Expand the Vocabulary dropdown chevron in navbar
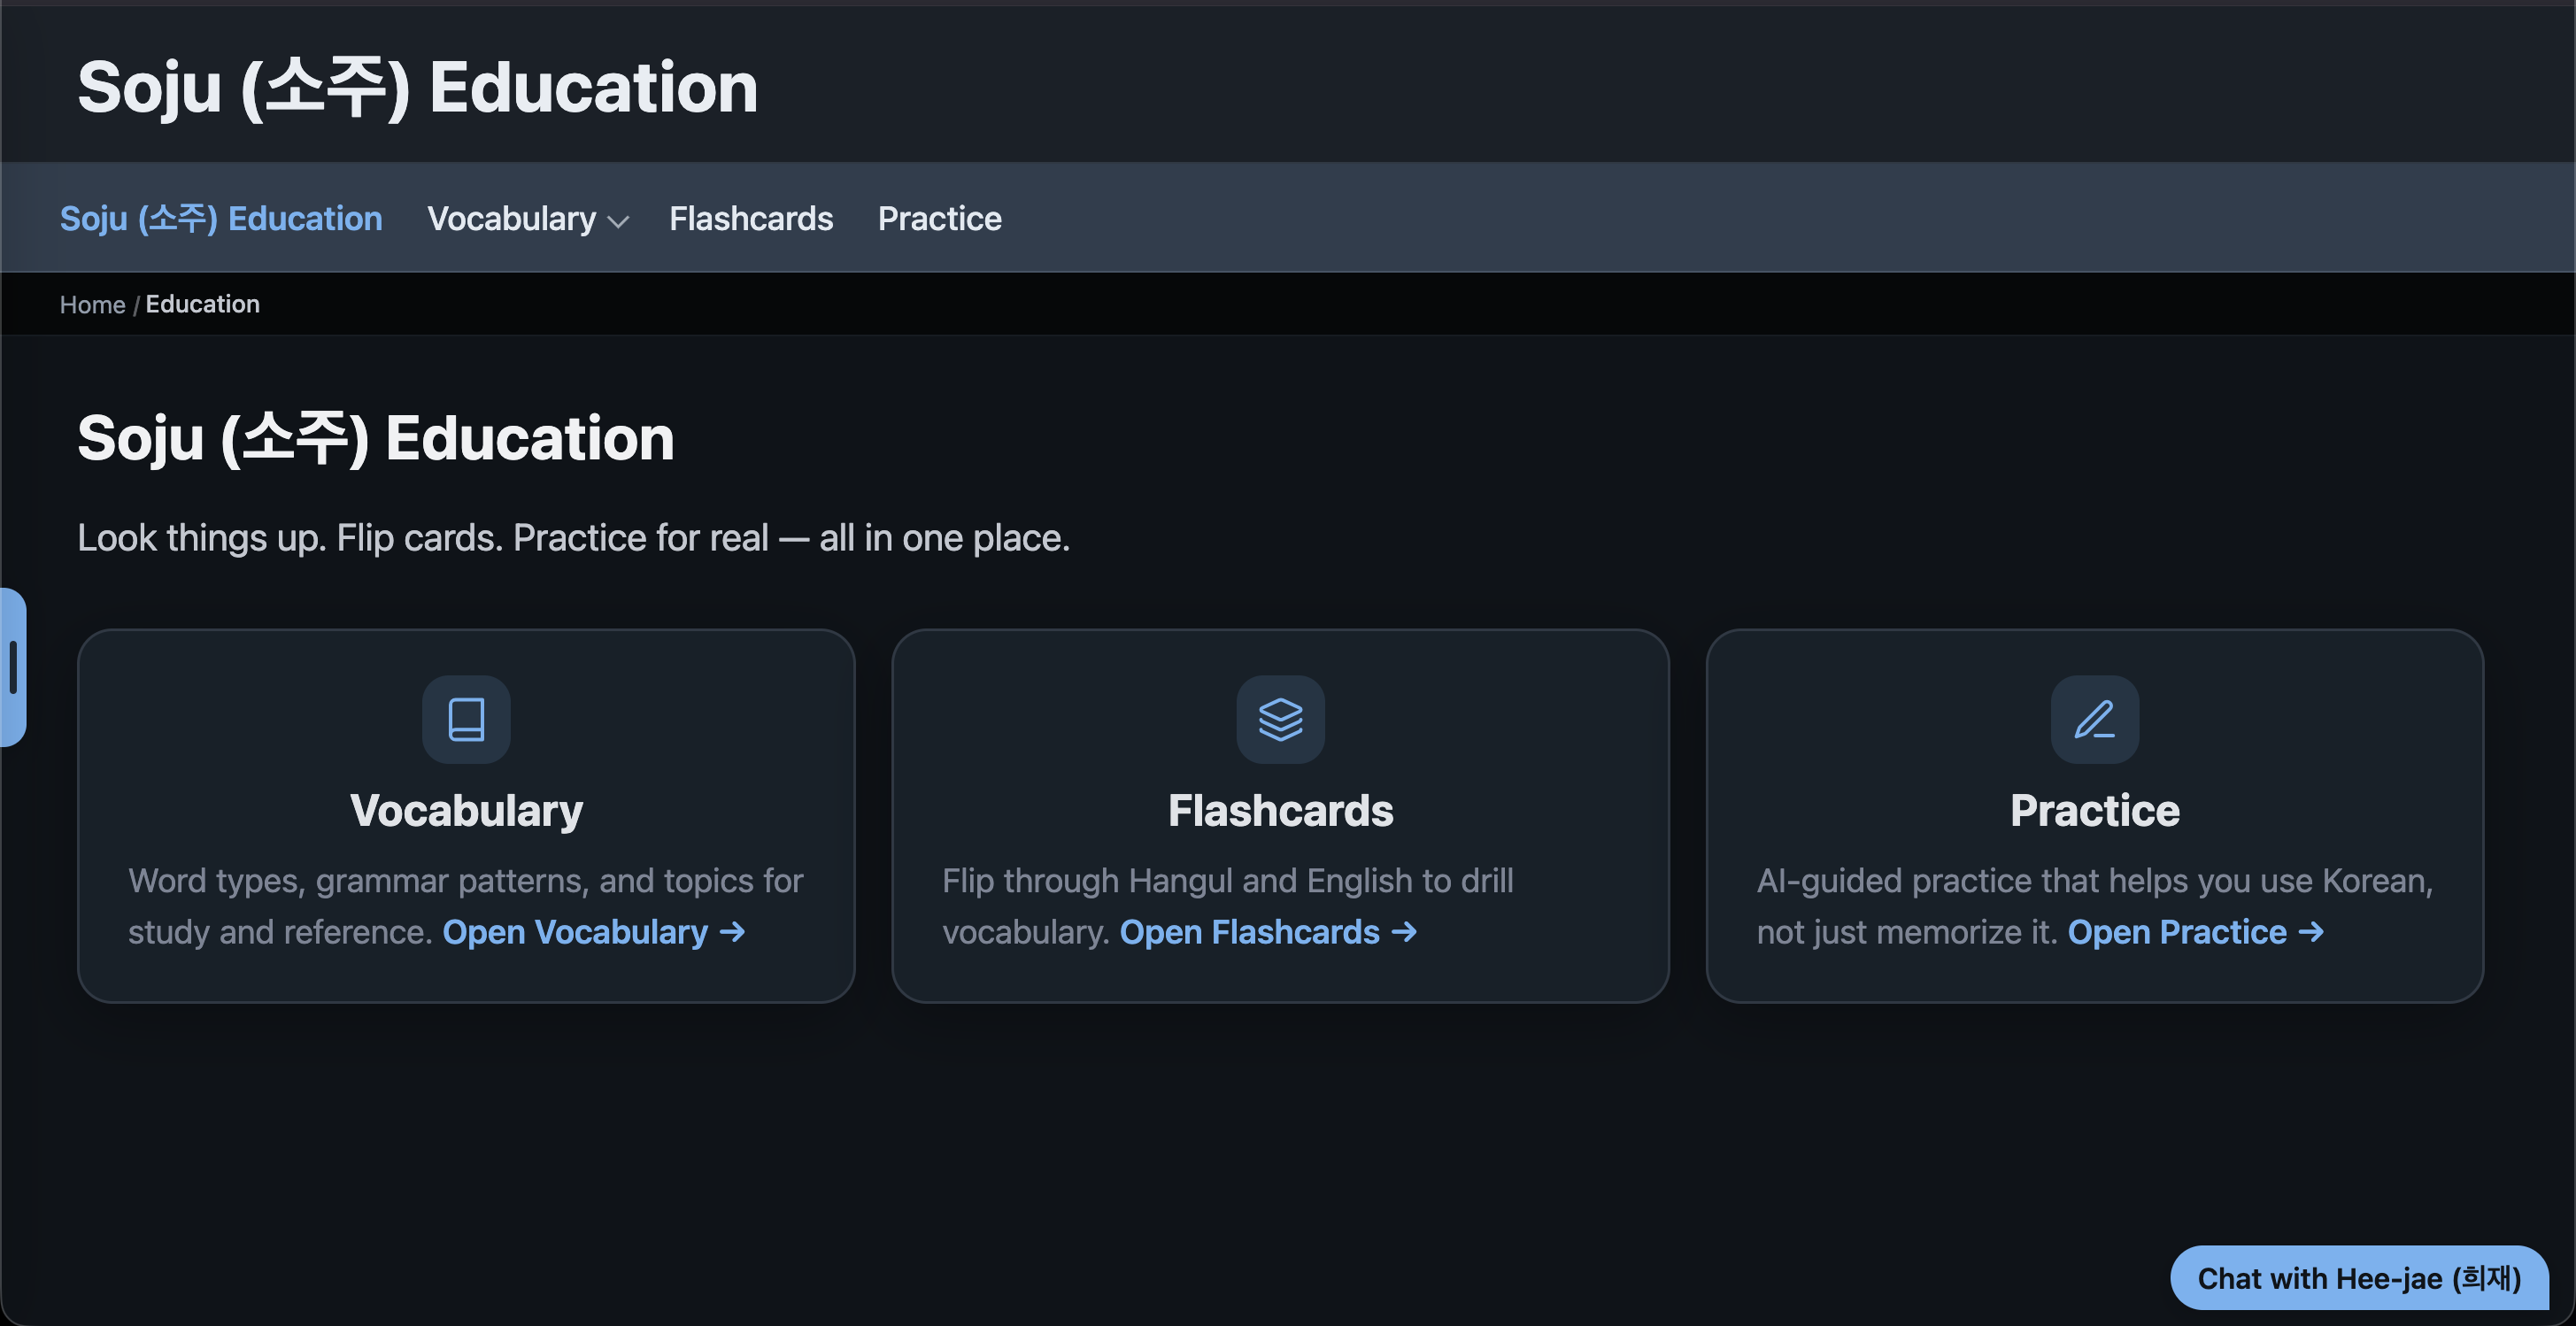The image size is (2576, 1326). [618, 221]
